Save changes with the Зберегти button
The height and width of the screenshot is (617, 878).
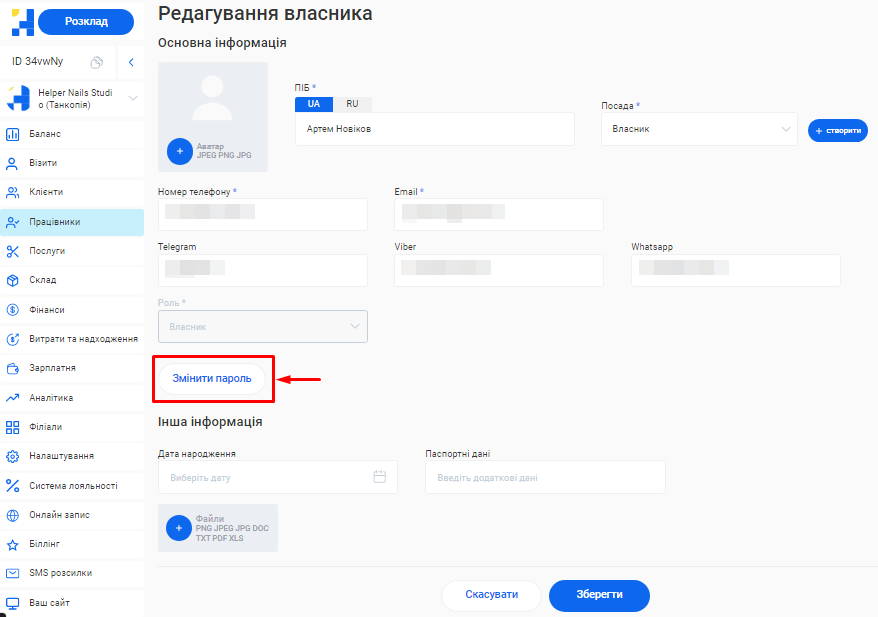598,595
